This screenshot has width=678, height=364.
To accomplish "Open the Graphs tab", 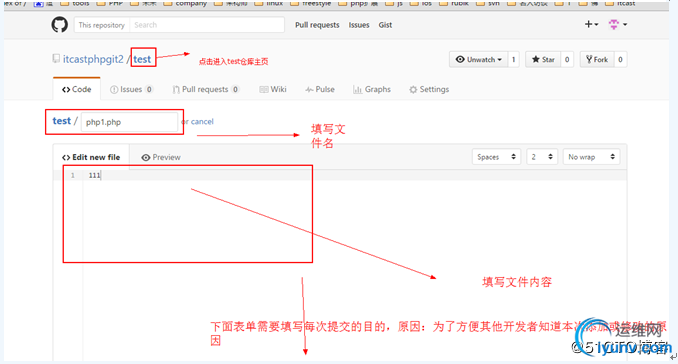I will coord(372,89).
